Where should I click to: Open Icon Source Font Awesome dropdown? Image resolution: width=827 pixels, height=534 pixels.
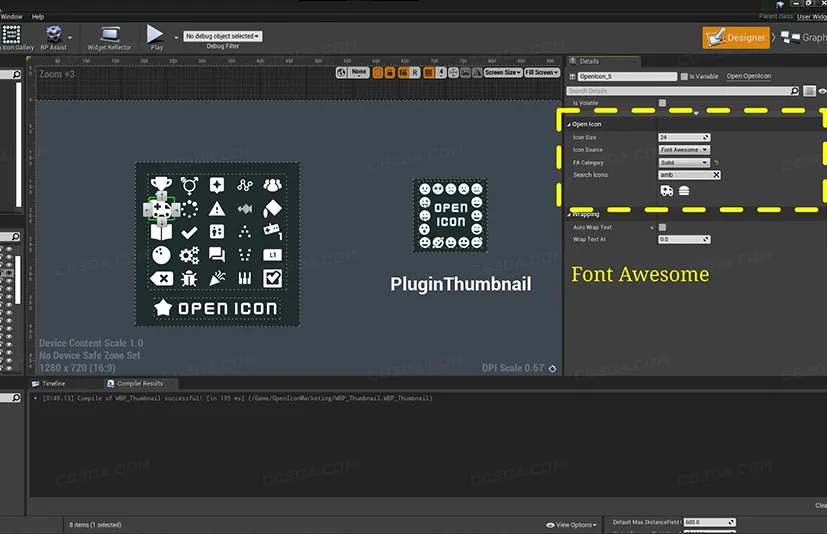(x=684, y=150)
